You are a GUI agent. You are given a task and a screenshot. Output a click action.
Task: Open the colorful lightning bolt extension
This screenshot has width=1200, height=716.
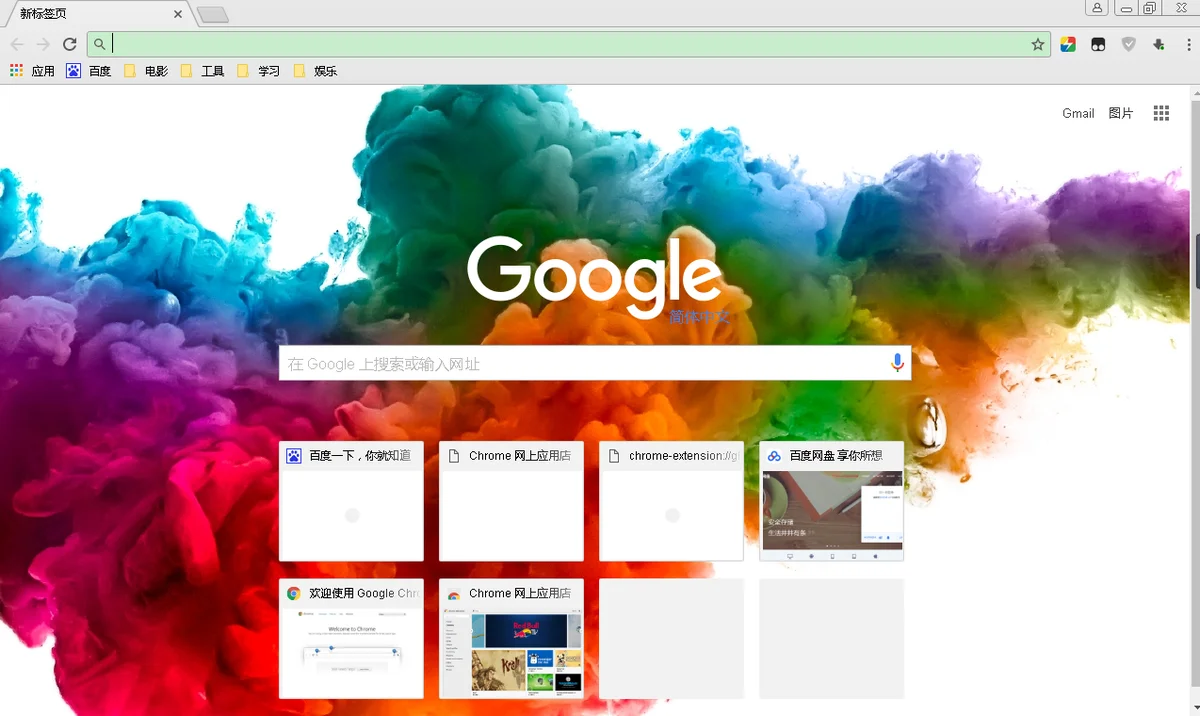click(x=1068, y=44)
